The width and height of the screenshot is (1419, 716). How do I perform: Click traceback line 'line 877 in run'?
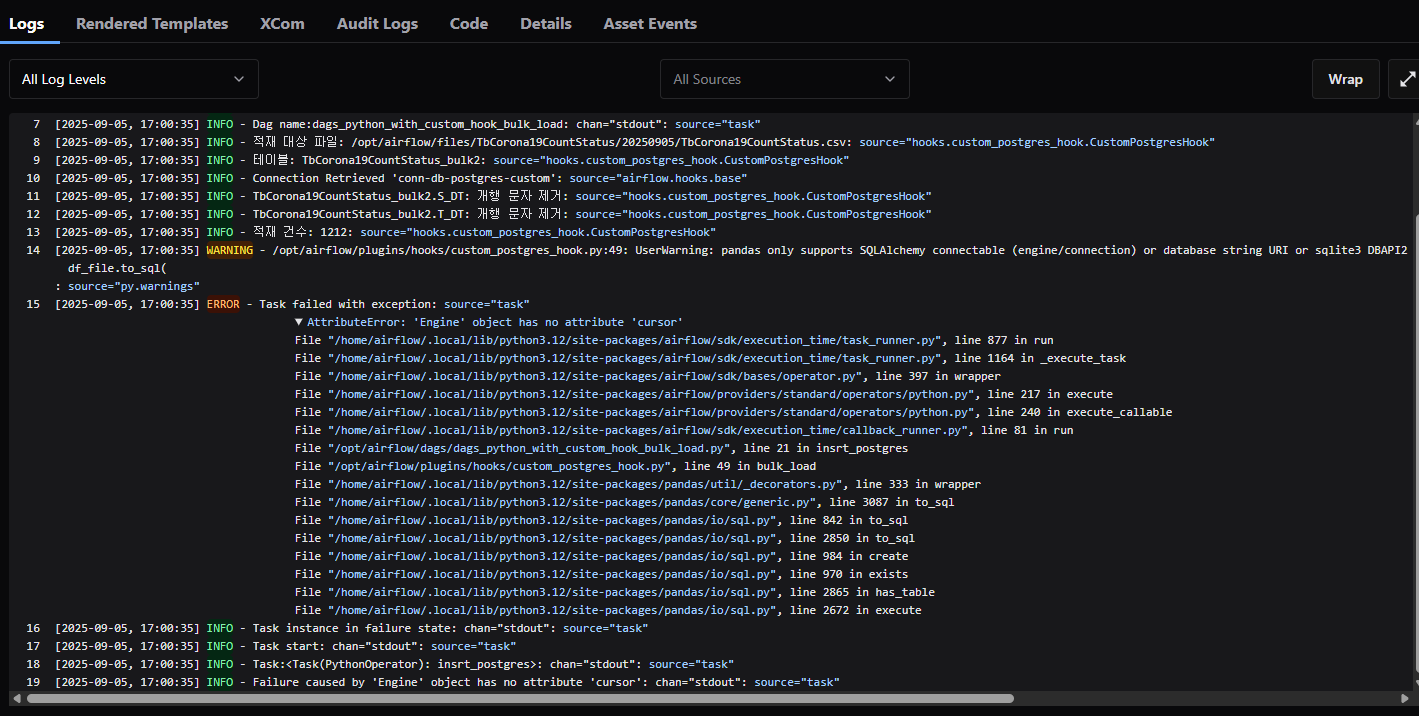coord(1004,340)
